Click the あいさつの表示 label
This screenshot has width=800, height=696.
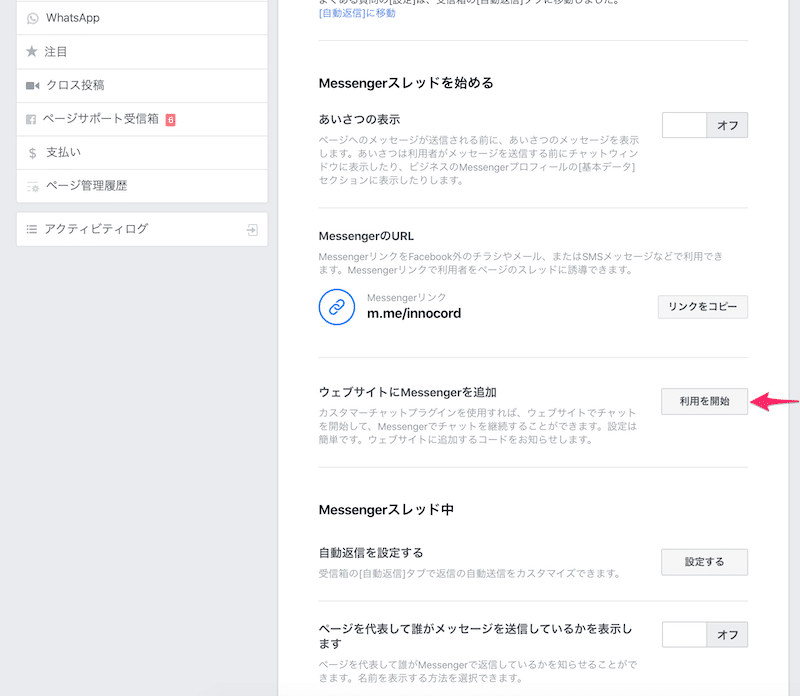[x=359, y=119]
